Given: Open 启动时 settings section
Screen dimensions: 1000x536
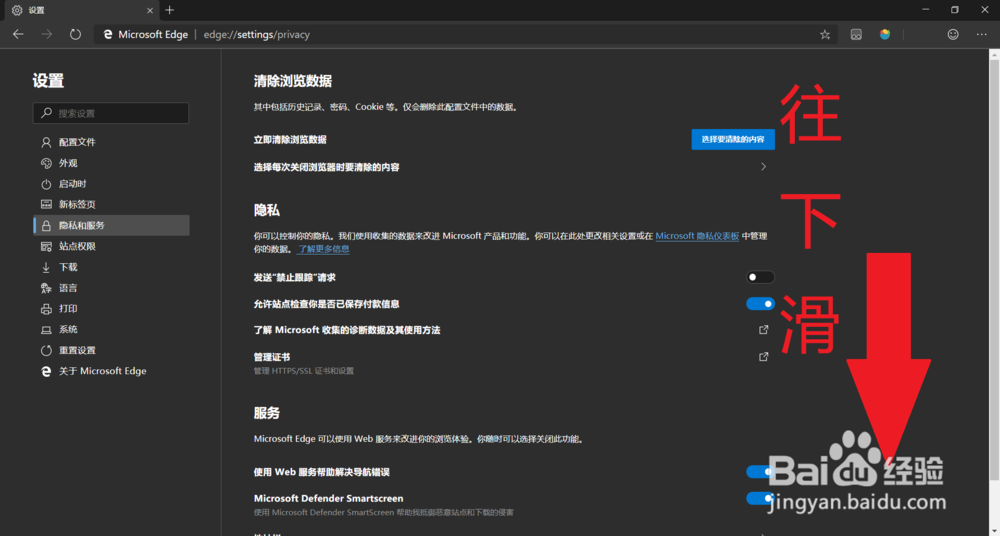Looking at the screenshot, I should (x=111, y=184).
